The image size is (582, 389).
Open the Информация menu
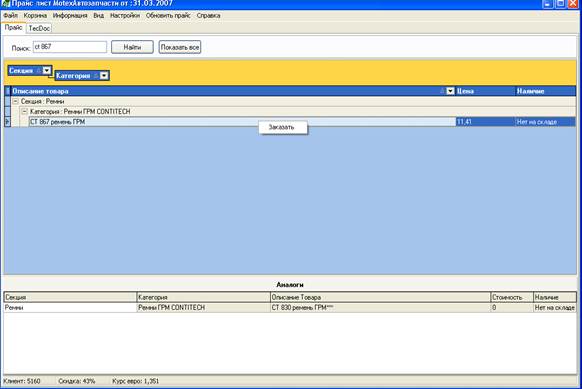coord(70,16)
